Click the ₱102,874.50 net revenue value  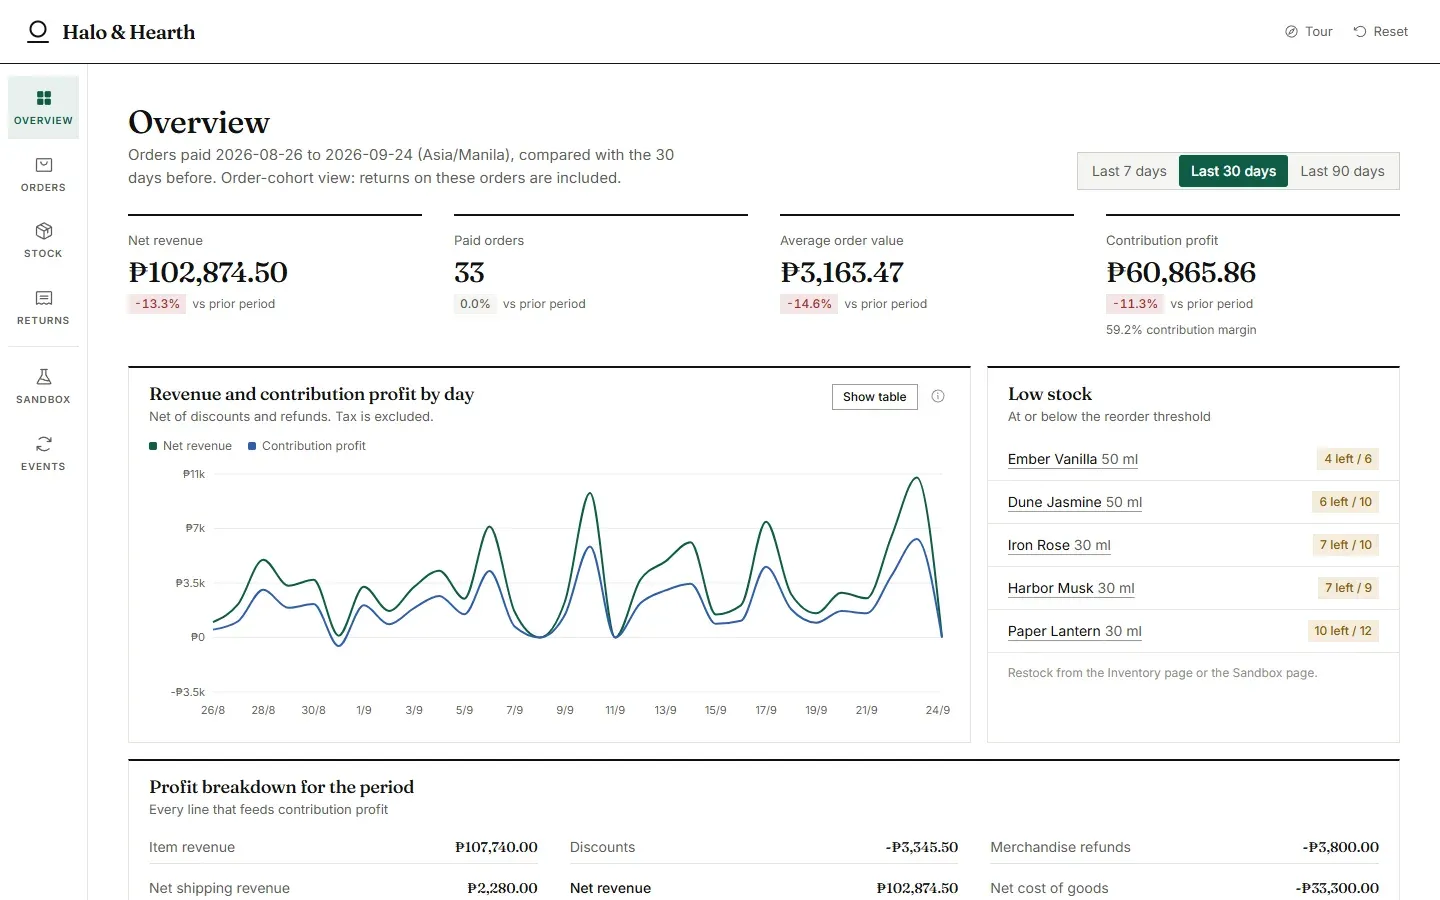point(208,272)
